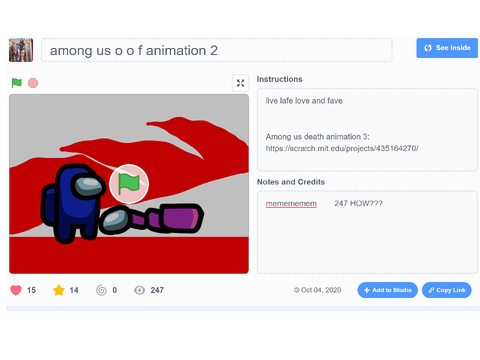This screenshot has height=360, width=480.
Task: Click inside the Instructions text box
Action: [367, 130]
